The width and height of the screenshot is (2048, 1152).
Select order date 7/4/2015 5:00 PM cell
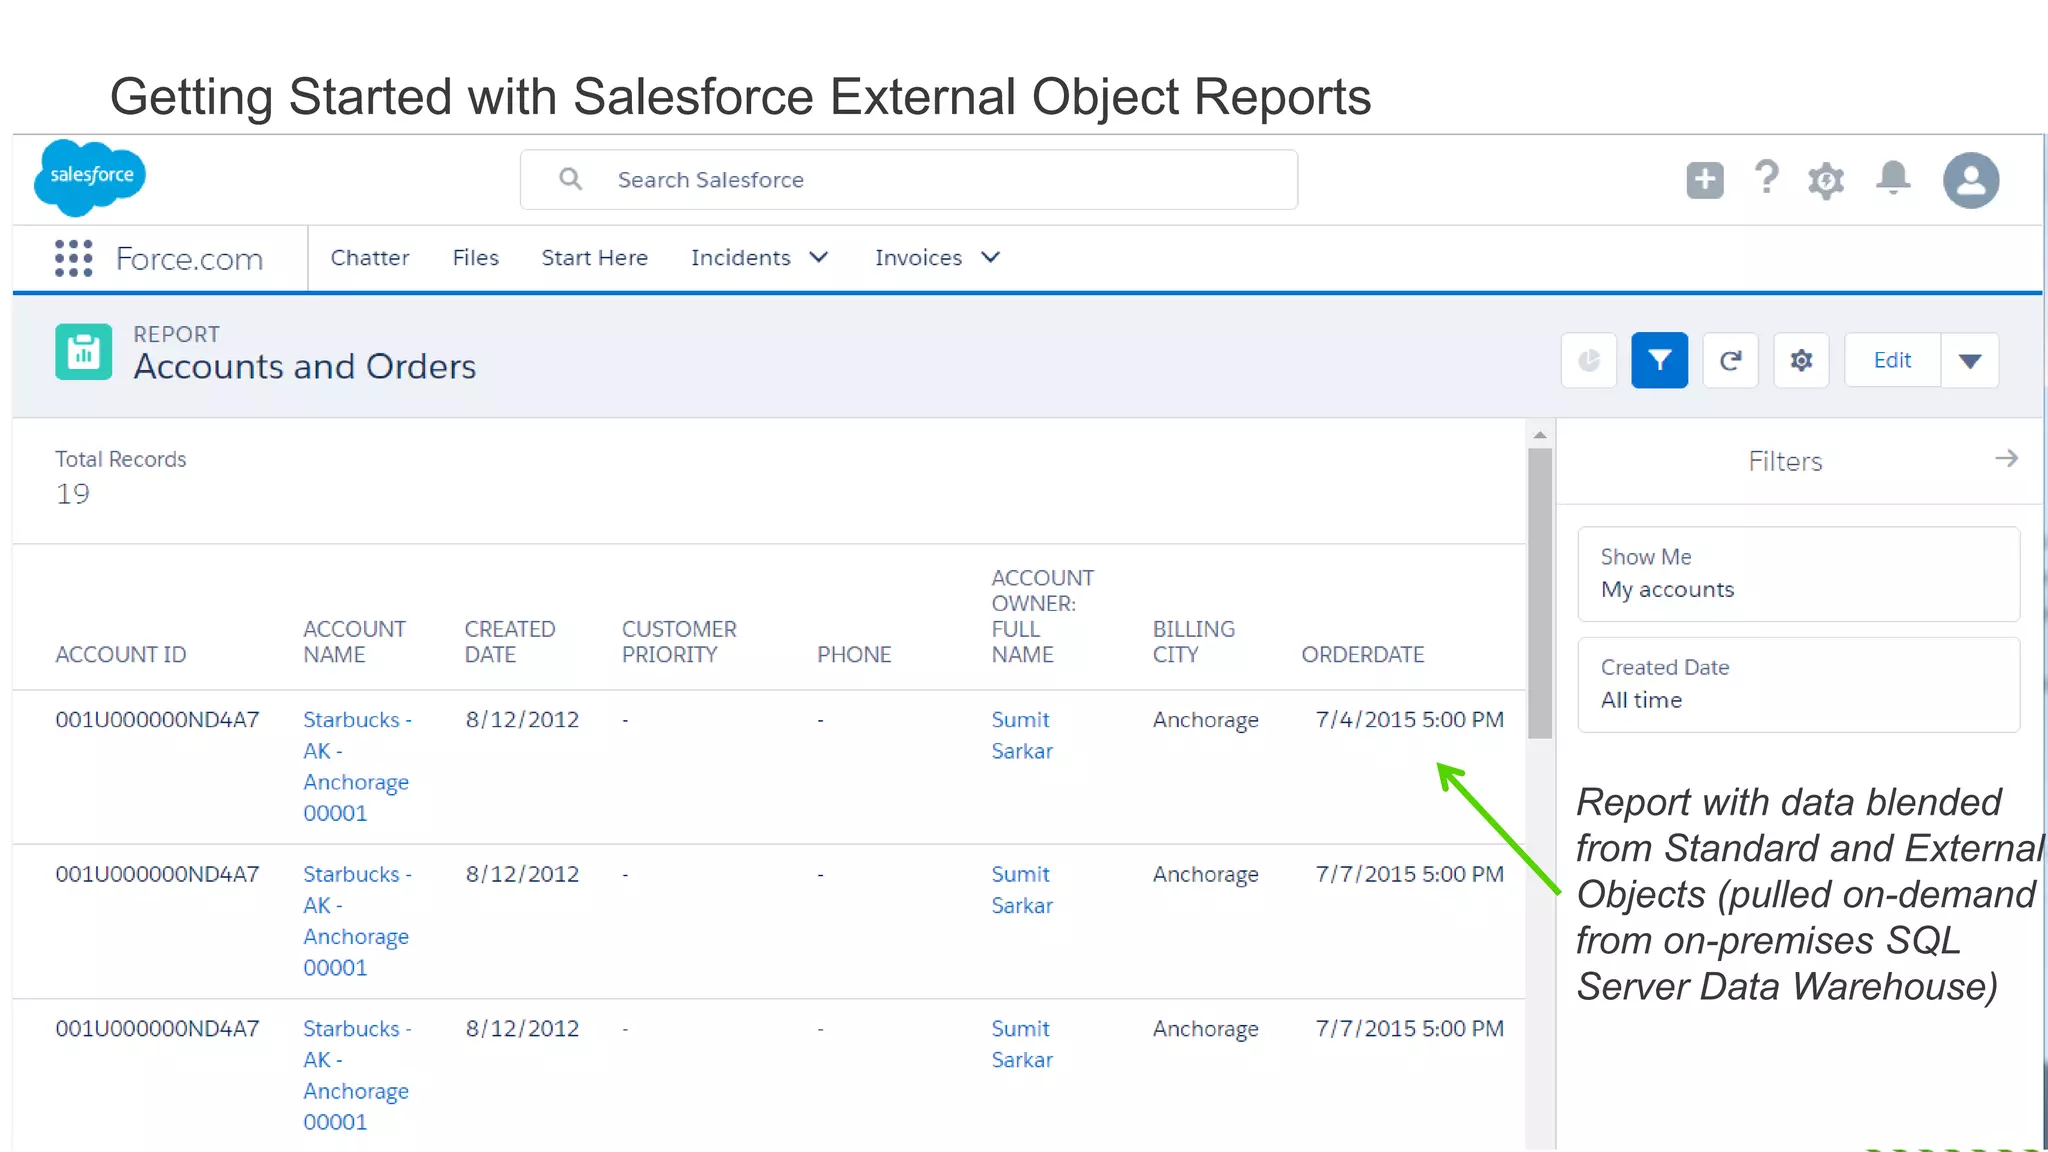(x=1410, y=720)
